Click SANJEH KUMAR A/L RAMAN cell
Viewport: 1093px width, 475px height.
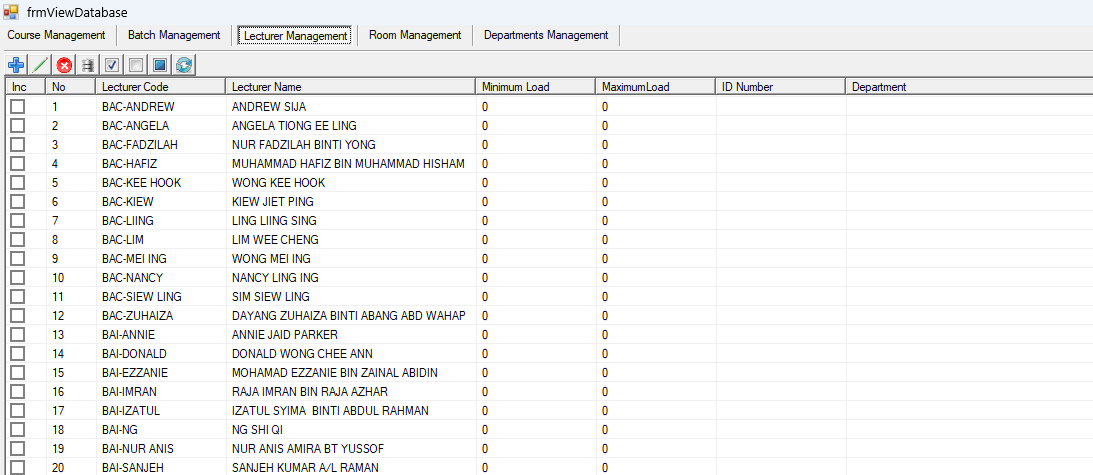[x=351, y=467]
